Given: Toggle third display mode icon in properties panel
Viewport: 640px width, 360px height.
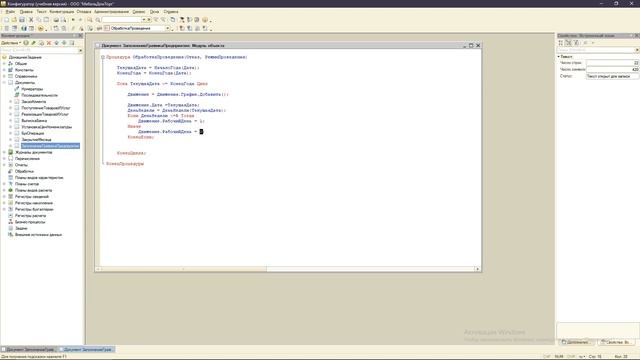Looking at the screenshot, I should (576, 42).
